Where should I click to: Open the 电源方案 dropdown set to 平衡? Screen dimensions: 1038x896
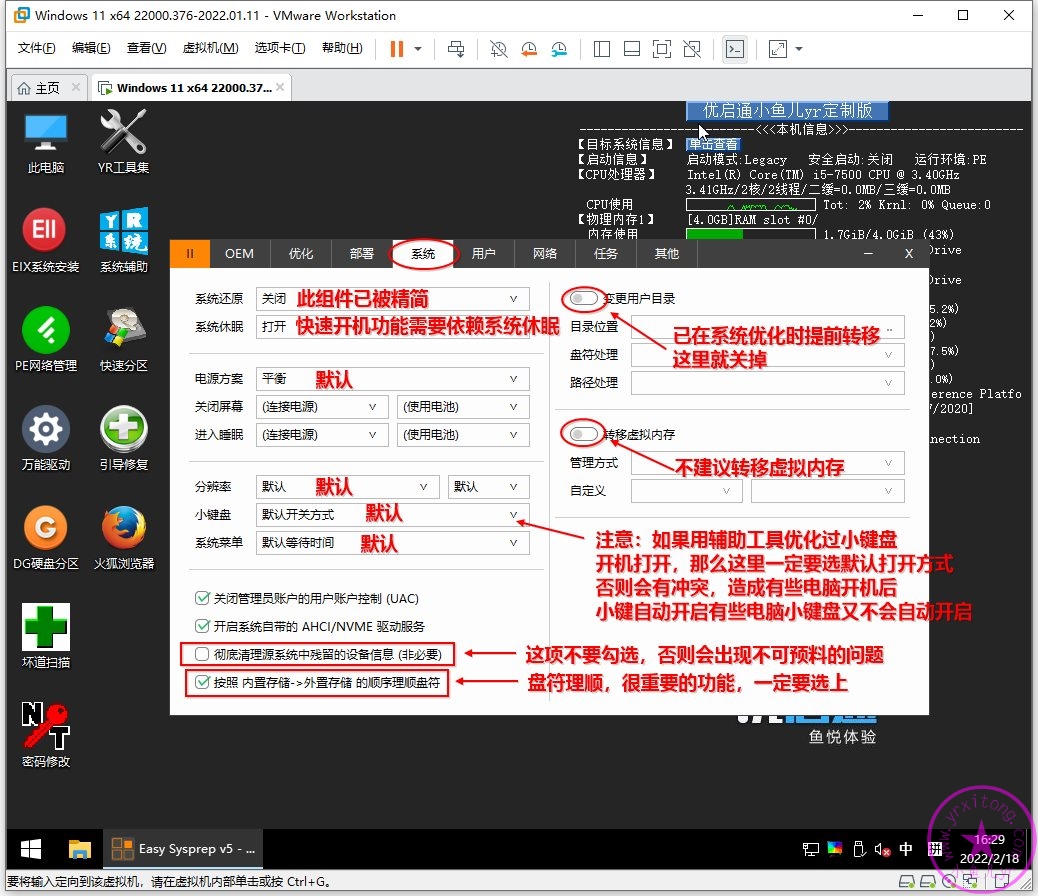click(x=393, y=379)
